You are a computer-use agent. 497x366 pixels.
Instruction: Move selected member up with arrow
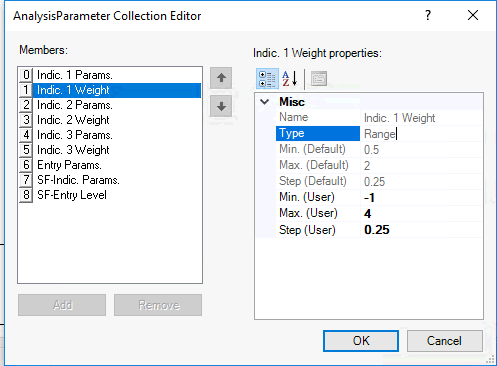coord(221,78)
